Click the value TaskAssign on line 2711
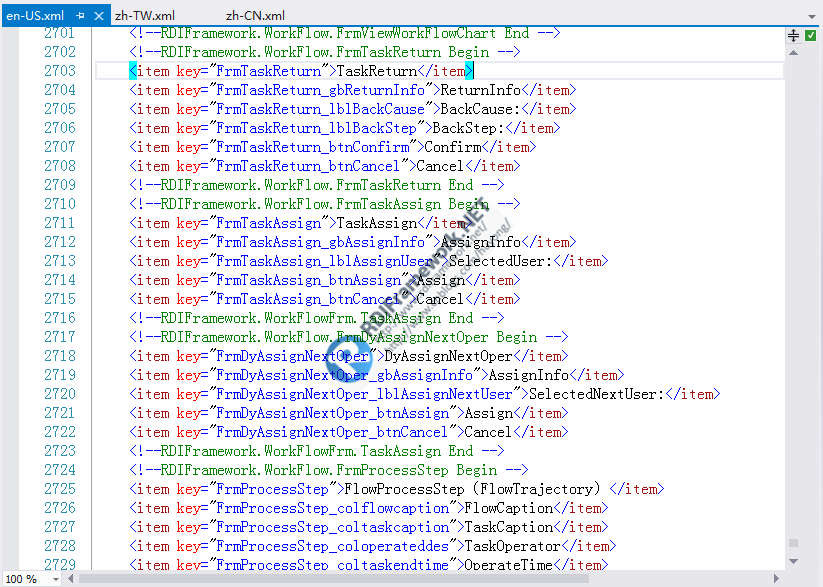823x587 pixels. 377,223
